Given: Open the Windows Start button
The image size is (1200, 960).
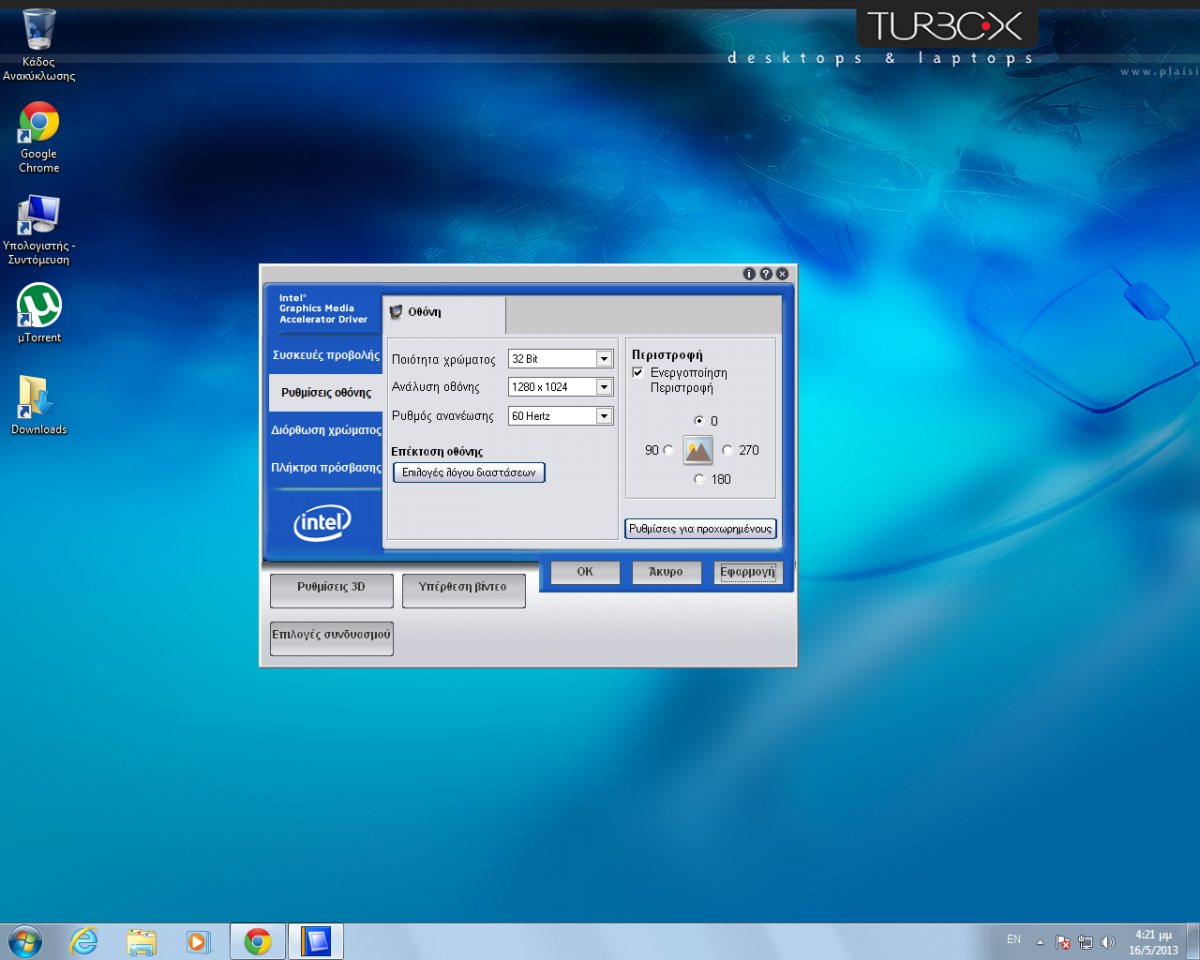Looking at the screenshot, I should tap(24, 941).
